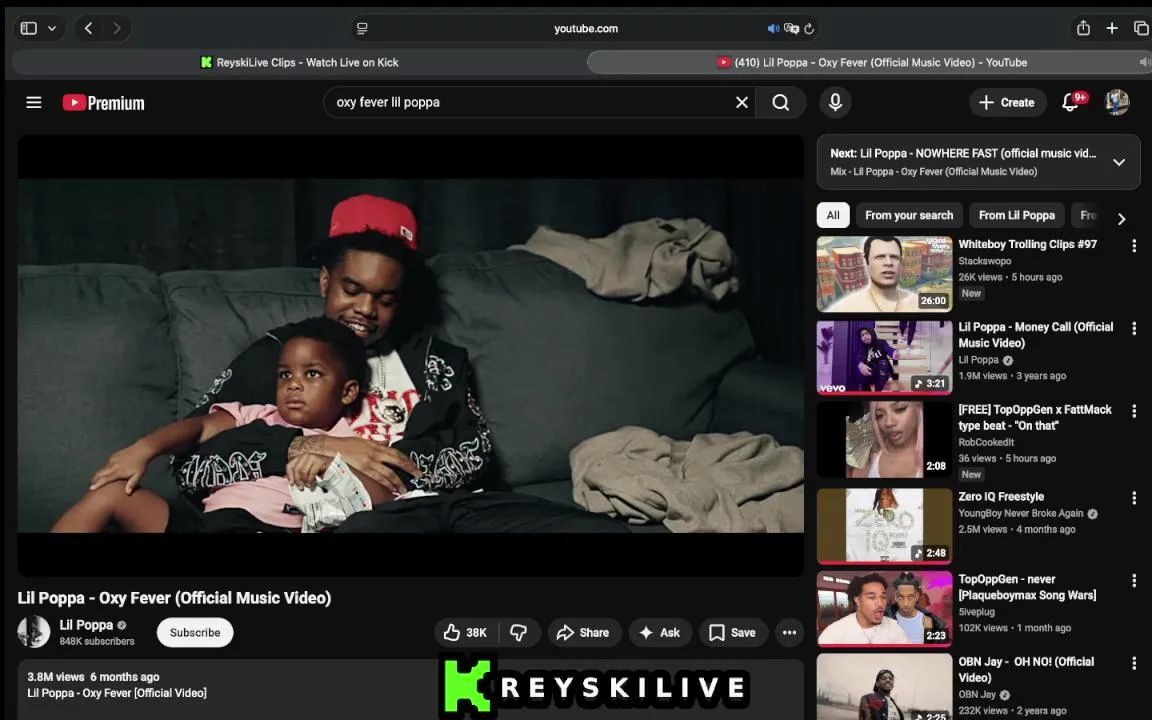The image size is (1152, 720).
Task: Open the page reader icon in address bar
Action: click(362, 29)
